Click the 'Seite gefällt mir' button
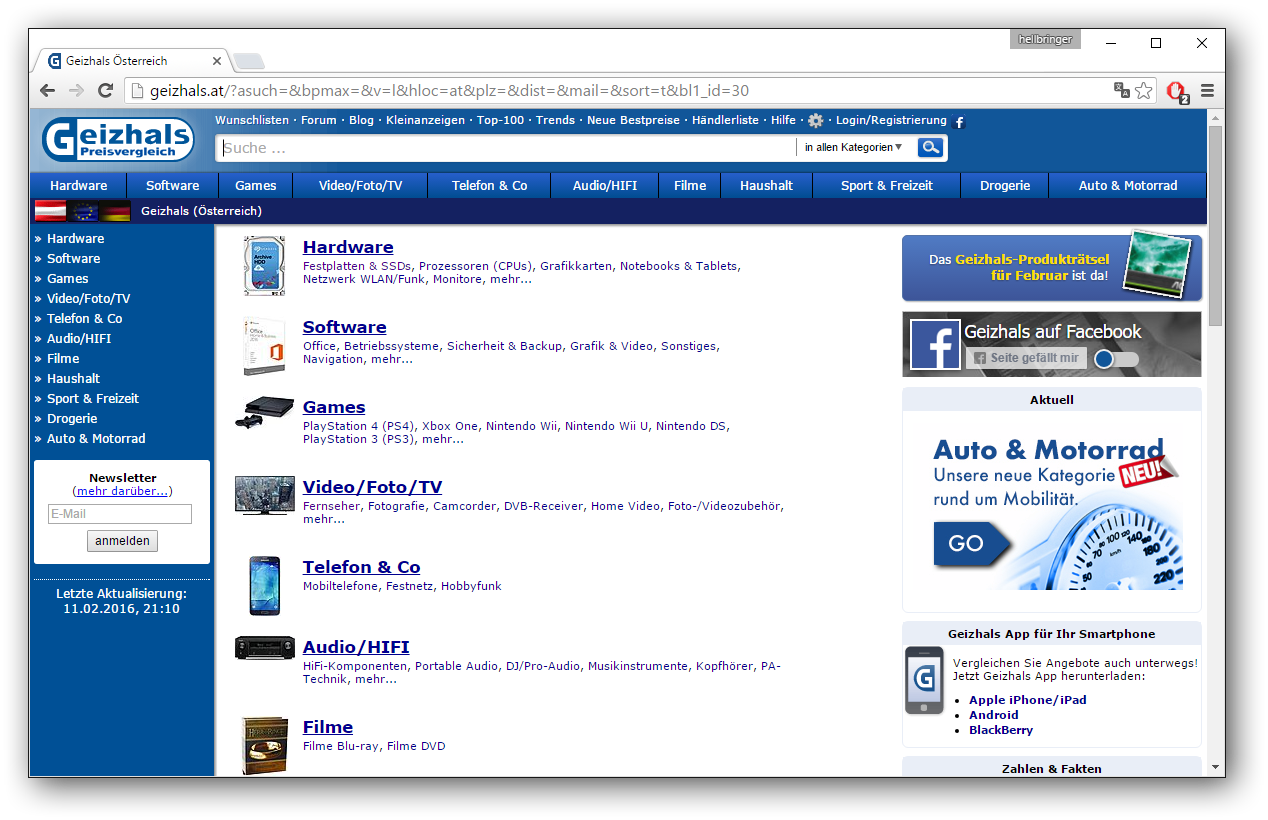This screenshot has width=1268, height=820. click(x=1026, y=358)
